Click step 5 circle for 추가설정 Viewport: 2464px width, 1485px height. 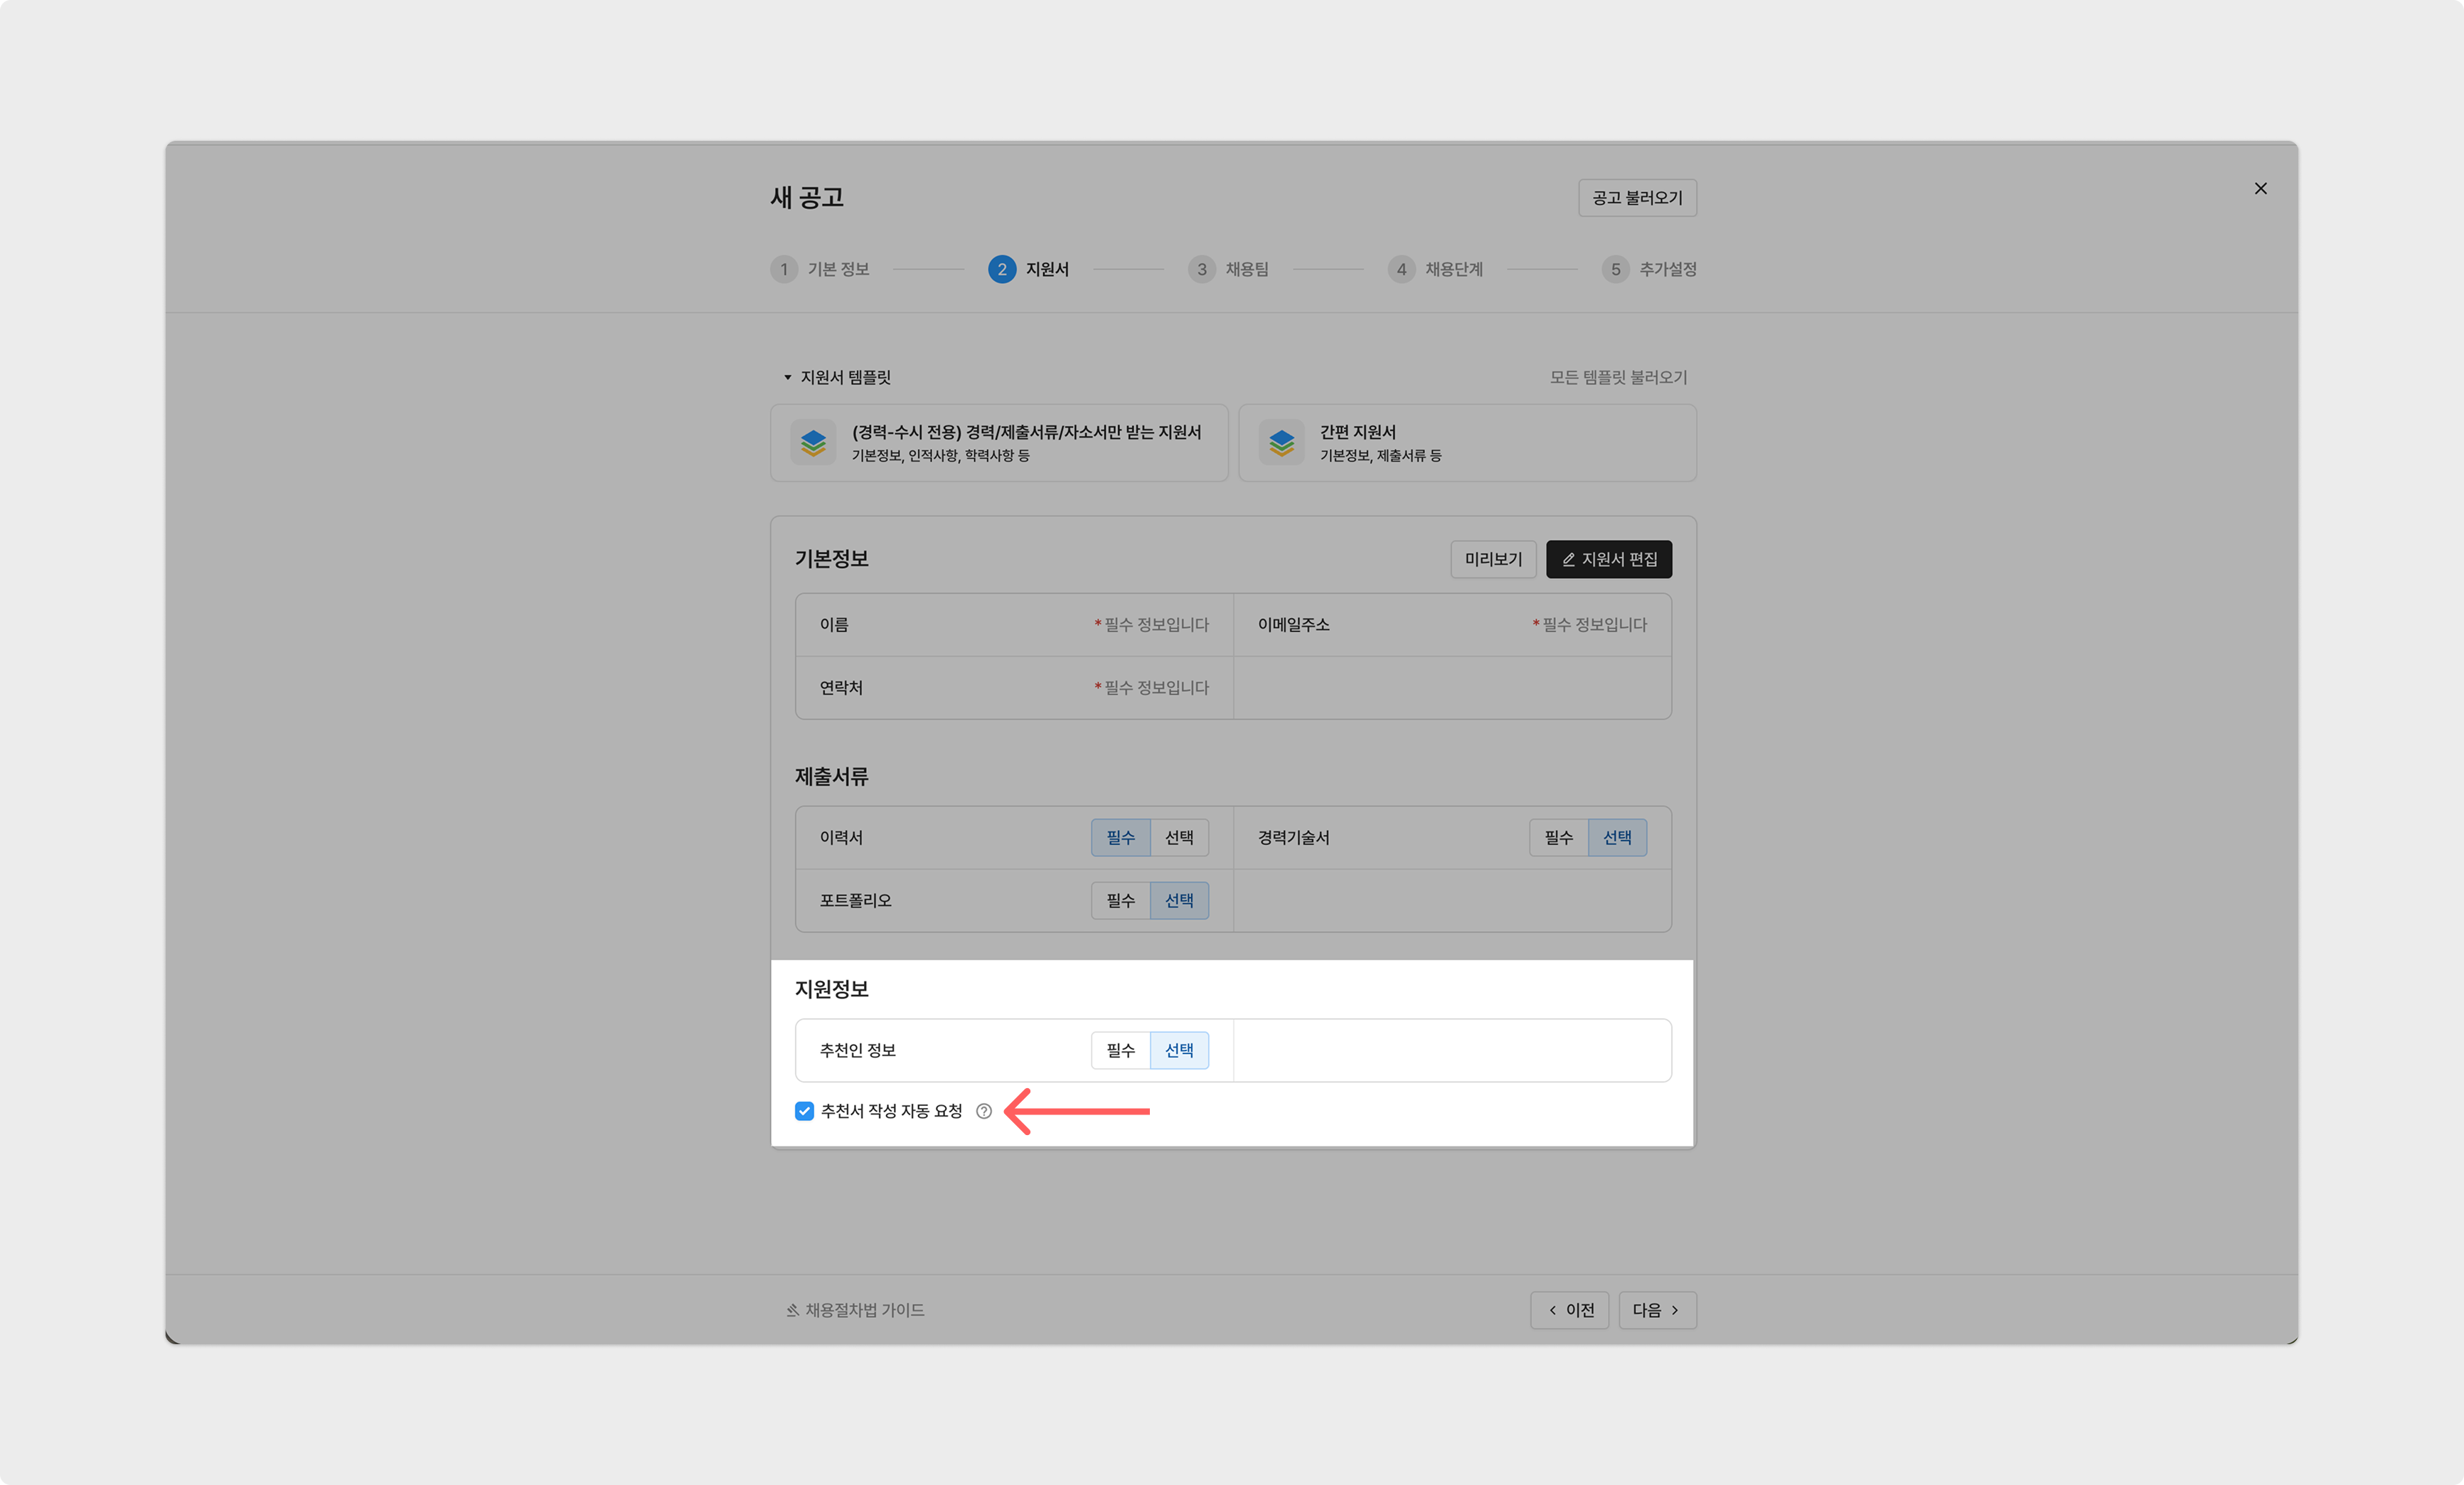(1615, 269)
